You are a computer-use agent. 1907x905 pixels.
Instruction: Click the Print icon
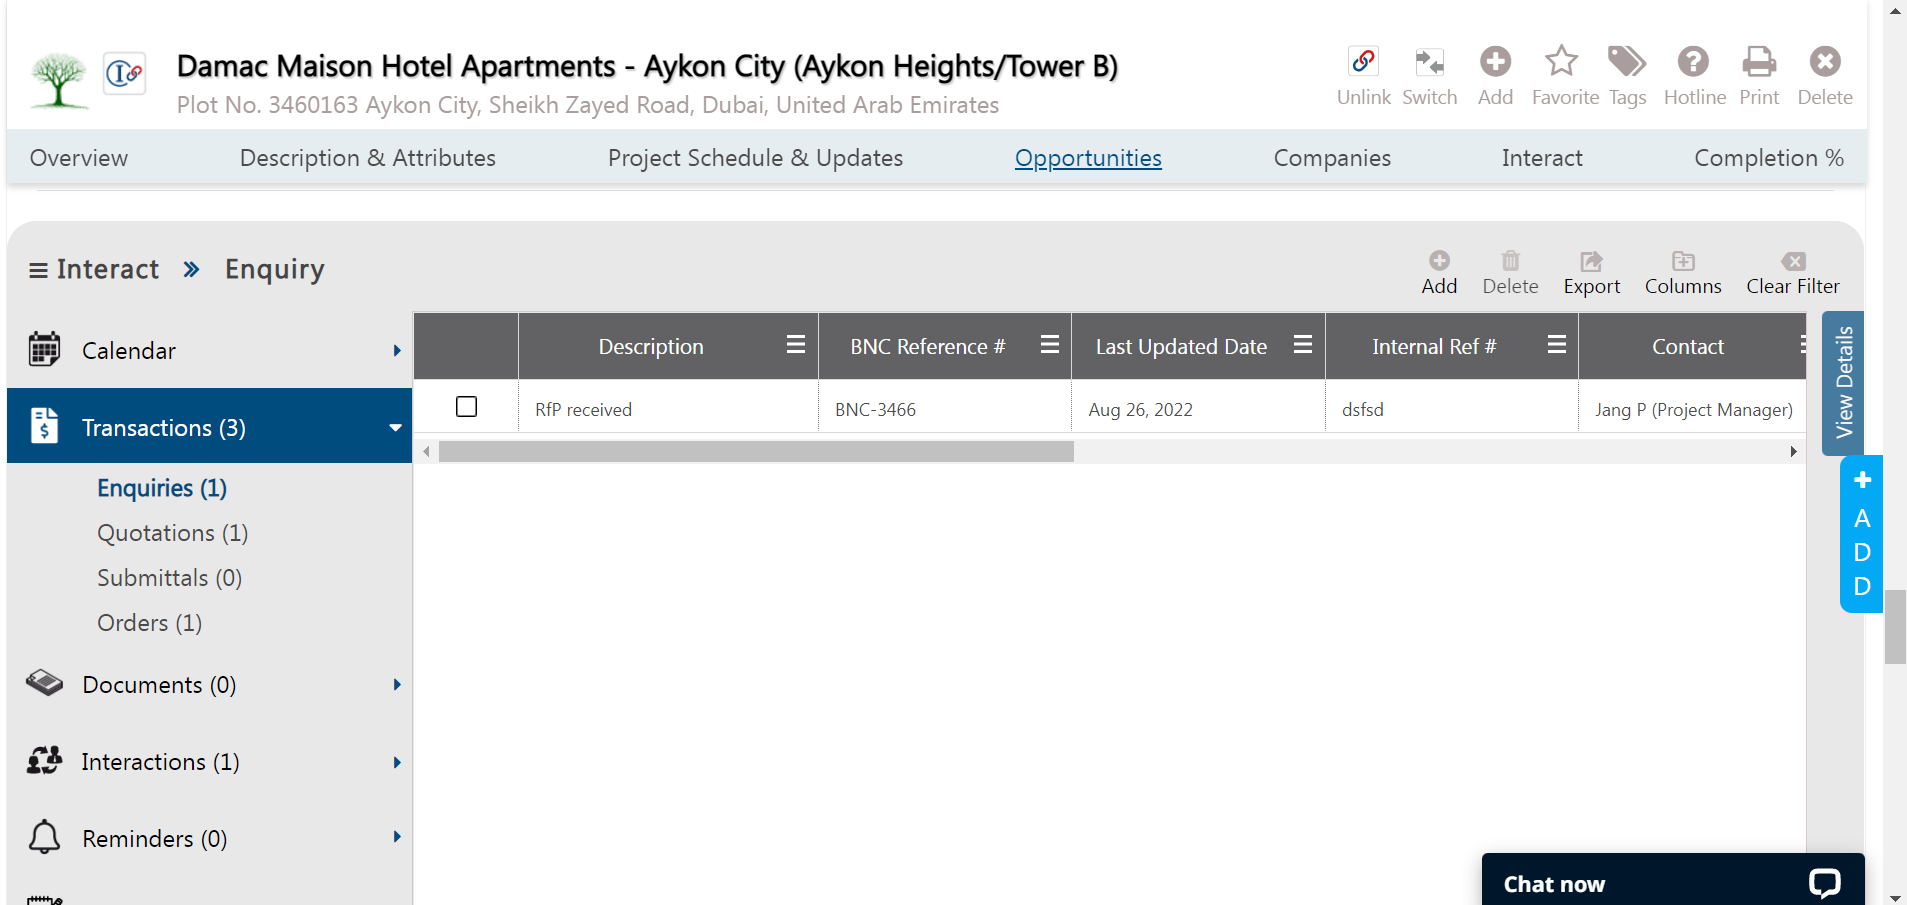1759,62
